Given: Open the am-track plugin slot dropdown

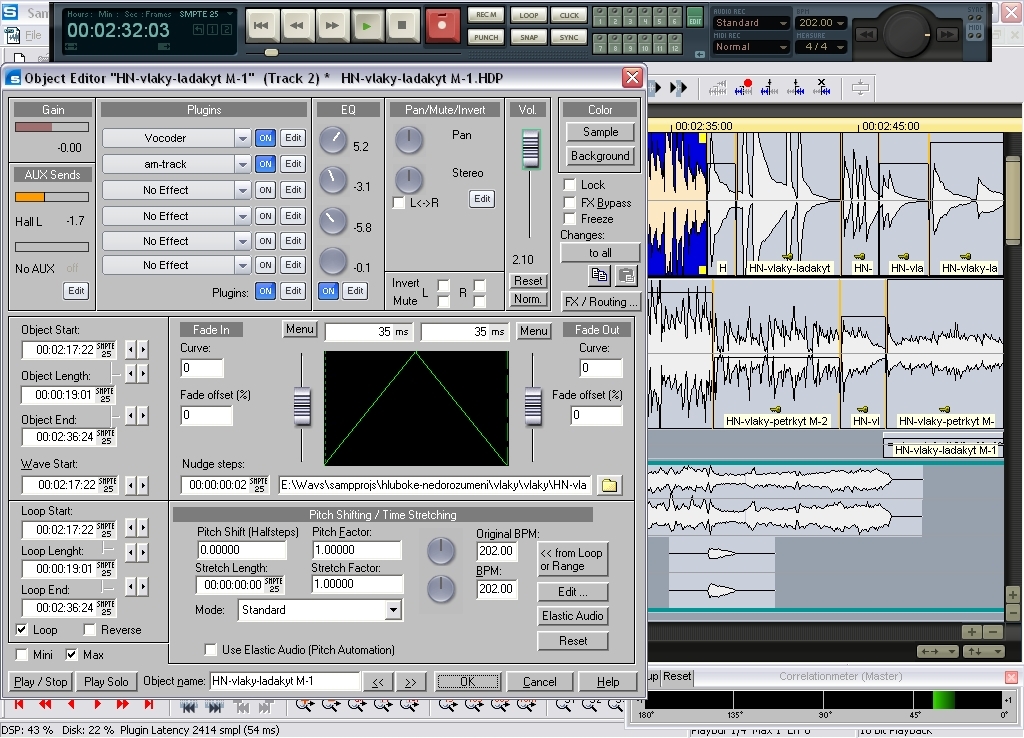Looking at the screenshot, I should click(x=243, y=164).
